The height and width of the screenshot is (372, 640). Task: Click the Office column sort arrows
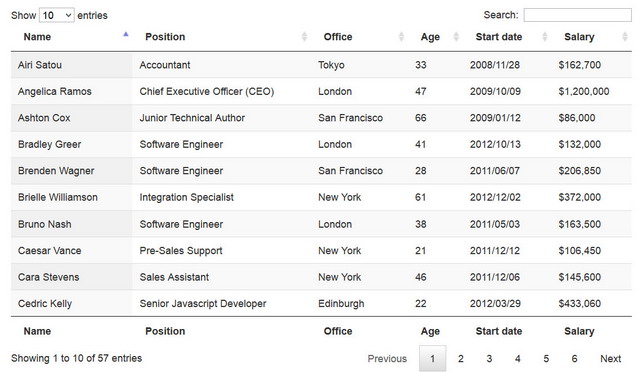click(x=401, y=37)
